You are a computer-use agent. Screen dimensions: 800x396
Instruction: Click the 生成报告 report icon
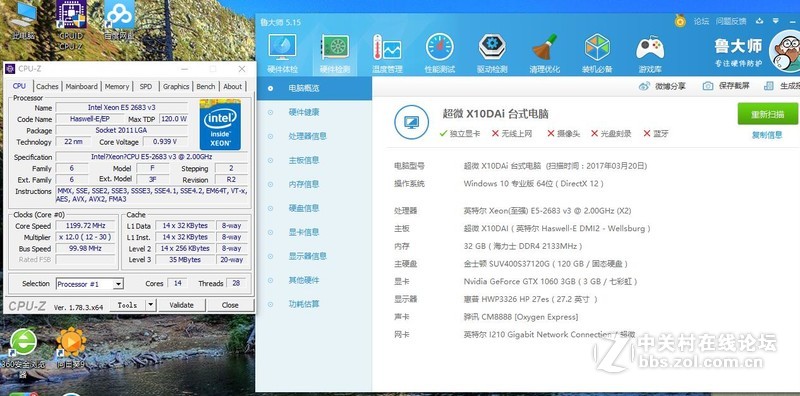(x=769, y=86)
